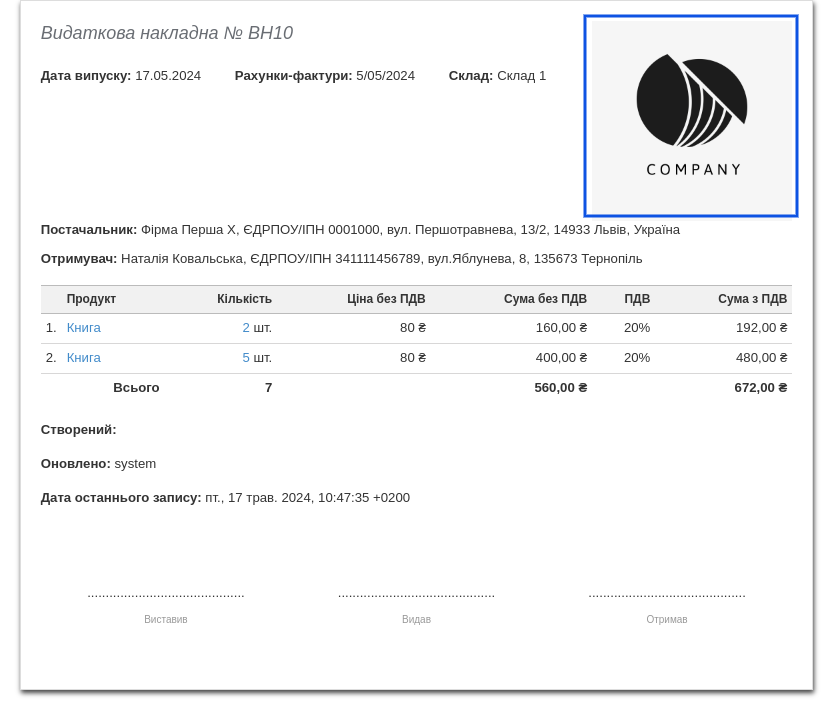The image size is (832, 702).
Task: Click the Виставив signature line
Action: pyautogui.click(x=166, y=595)
